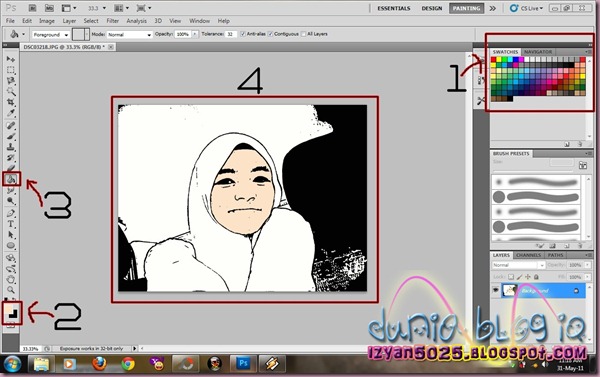Select the Rectangular Marquee tool

click(x=11, y=70)
